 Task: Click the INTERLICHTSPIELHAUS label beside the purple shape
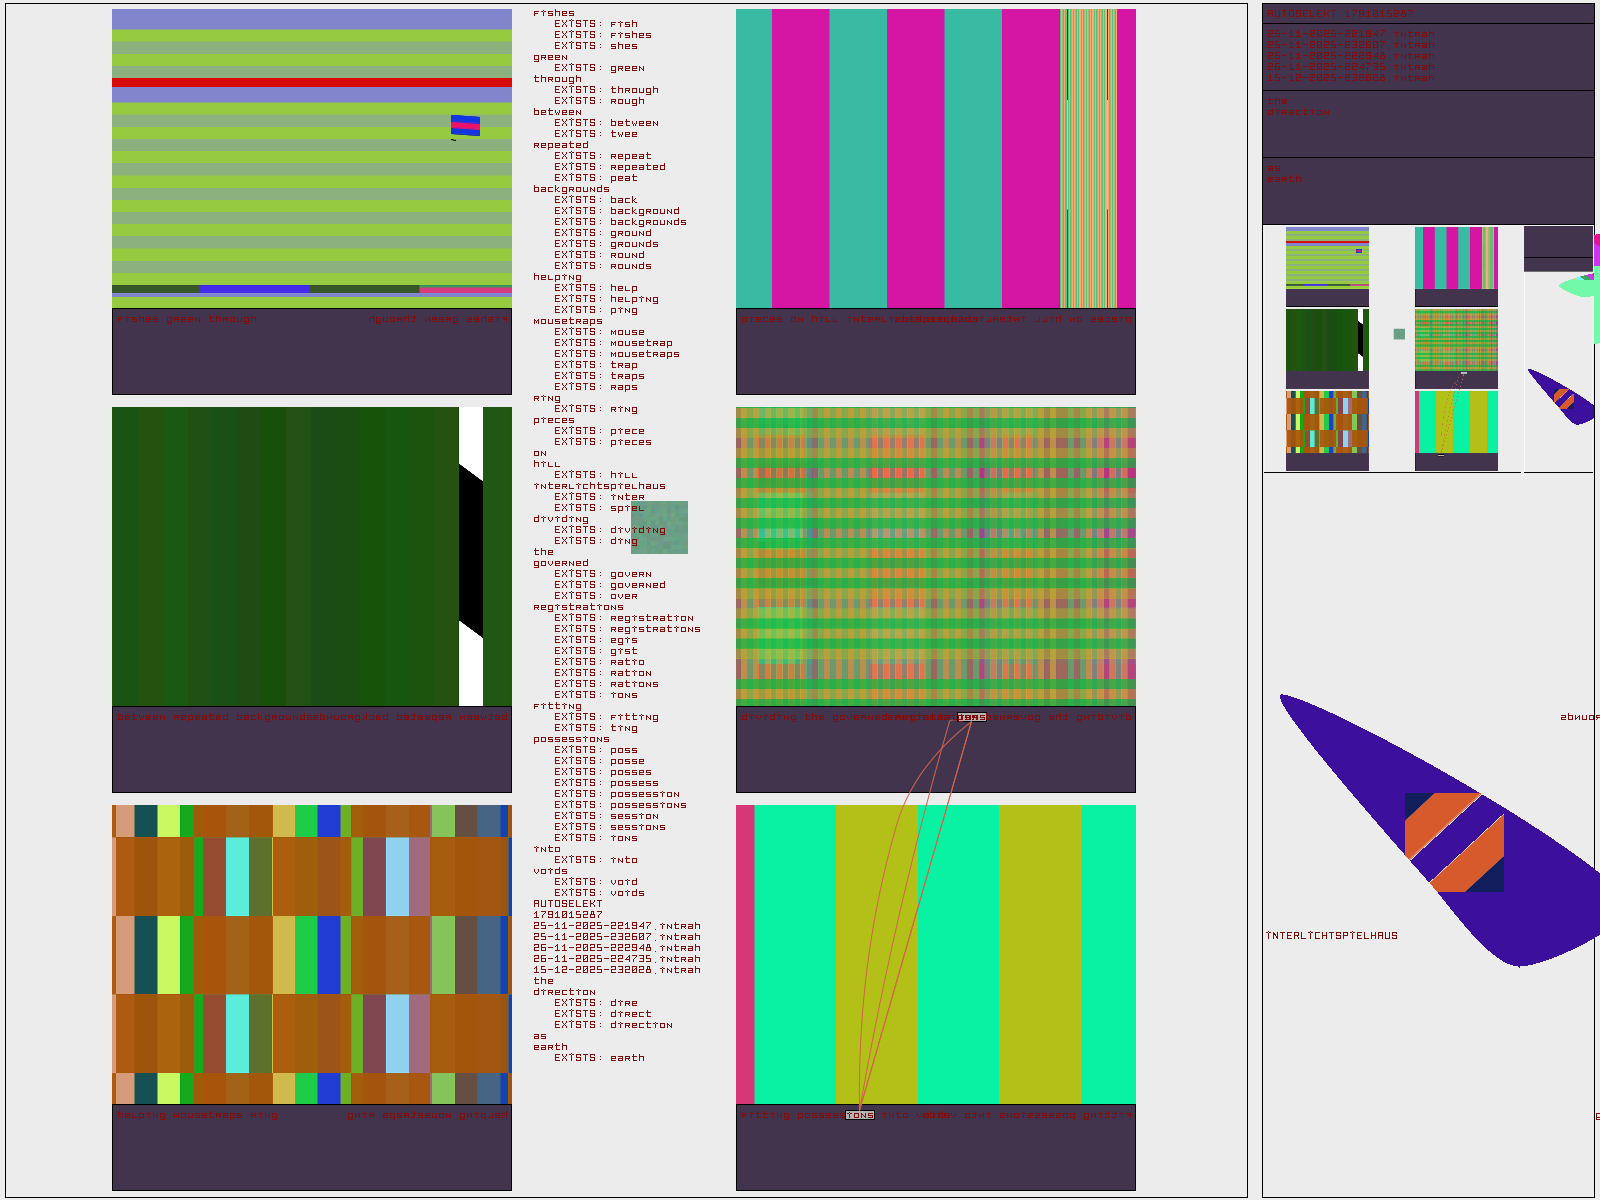(x=1331, y=936)
